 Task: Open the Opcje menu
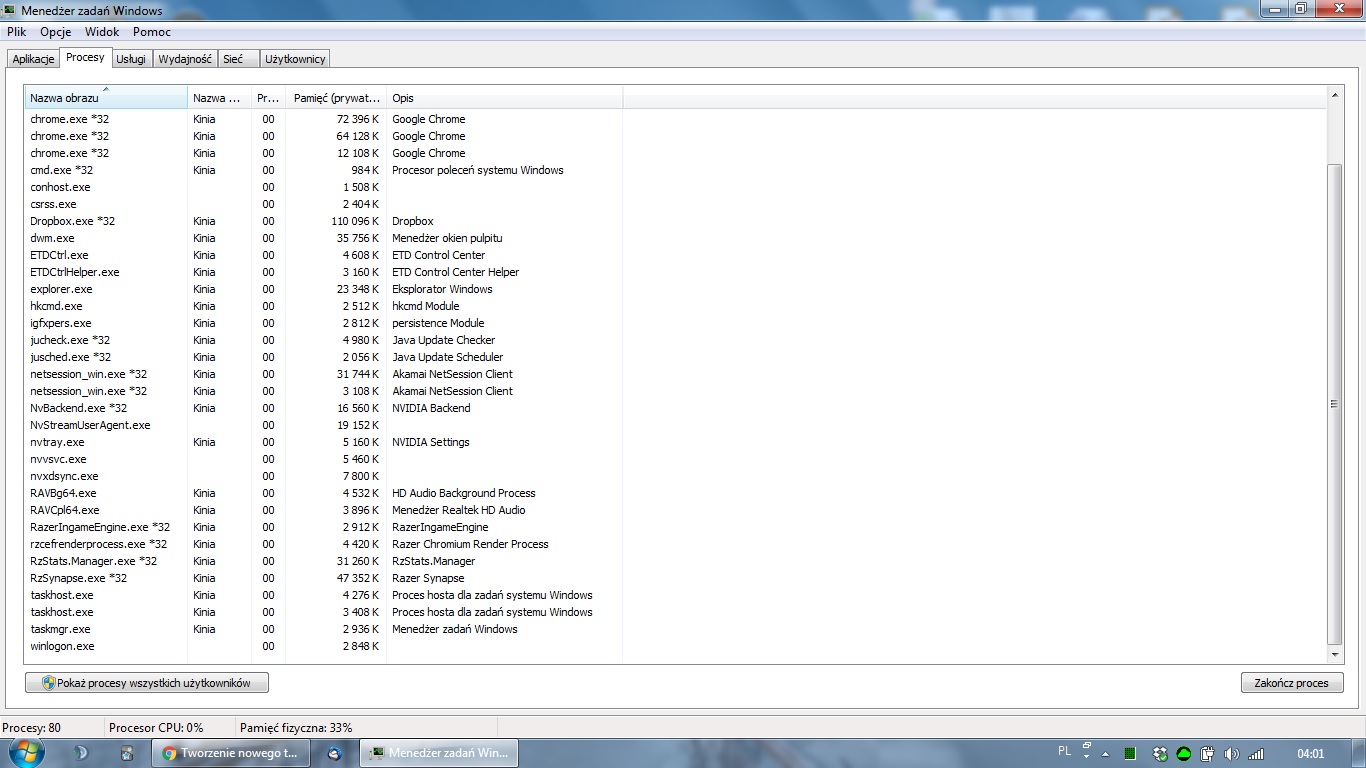pos(55,32)
